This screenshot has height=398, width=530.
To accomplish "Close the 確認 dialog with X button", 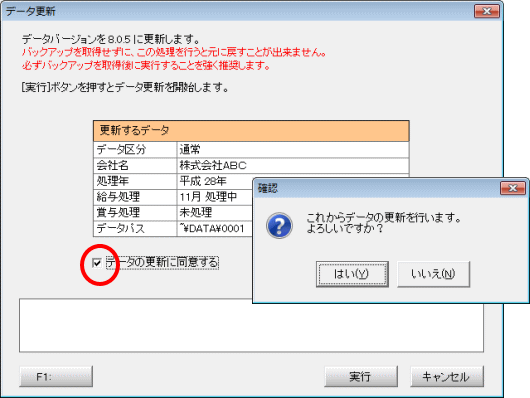I will (513, 188).
